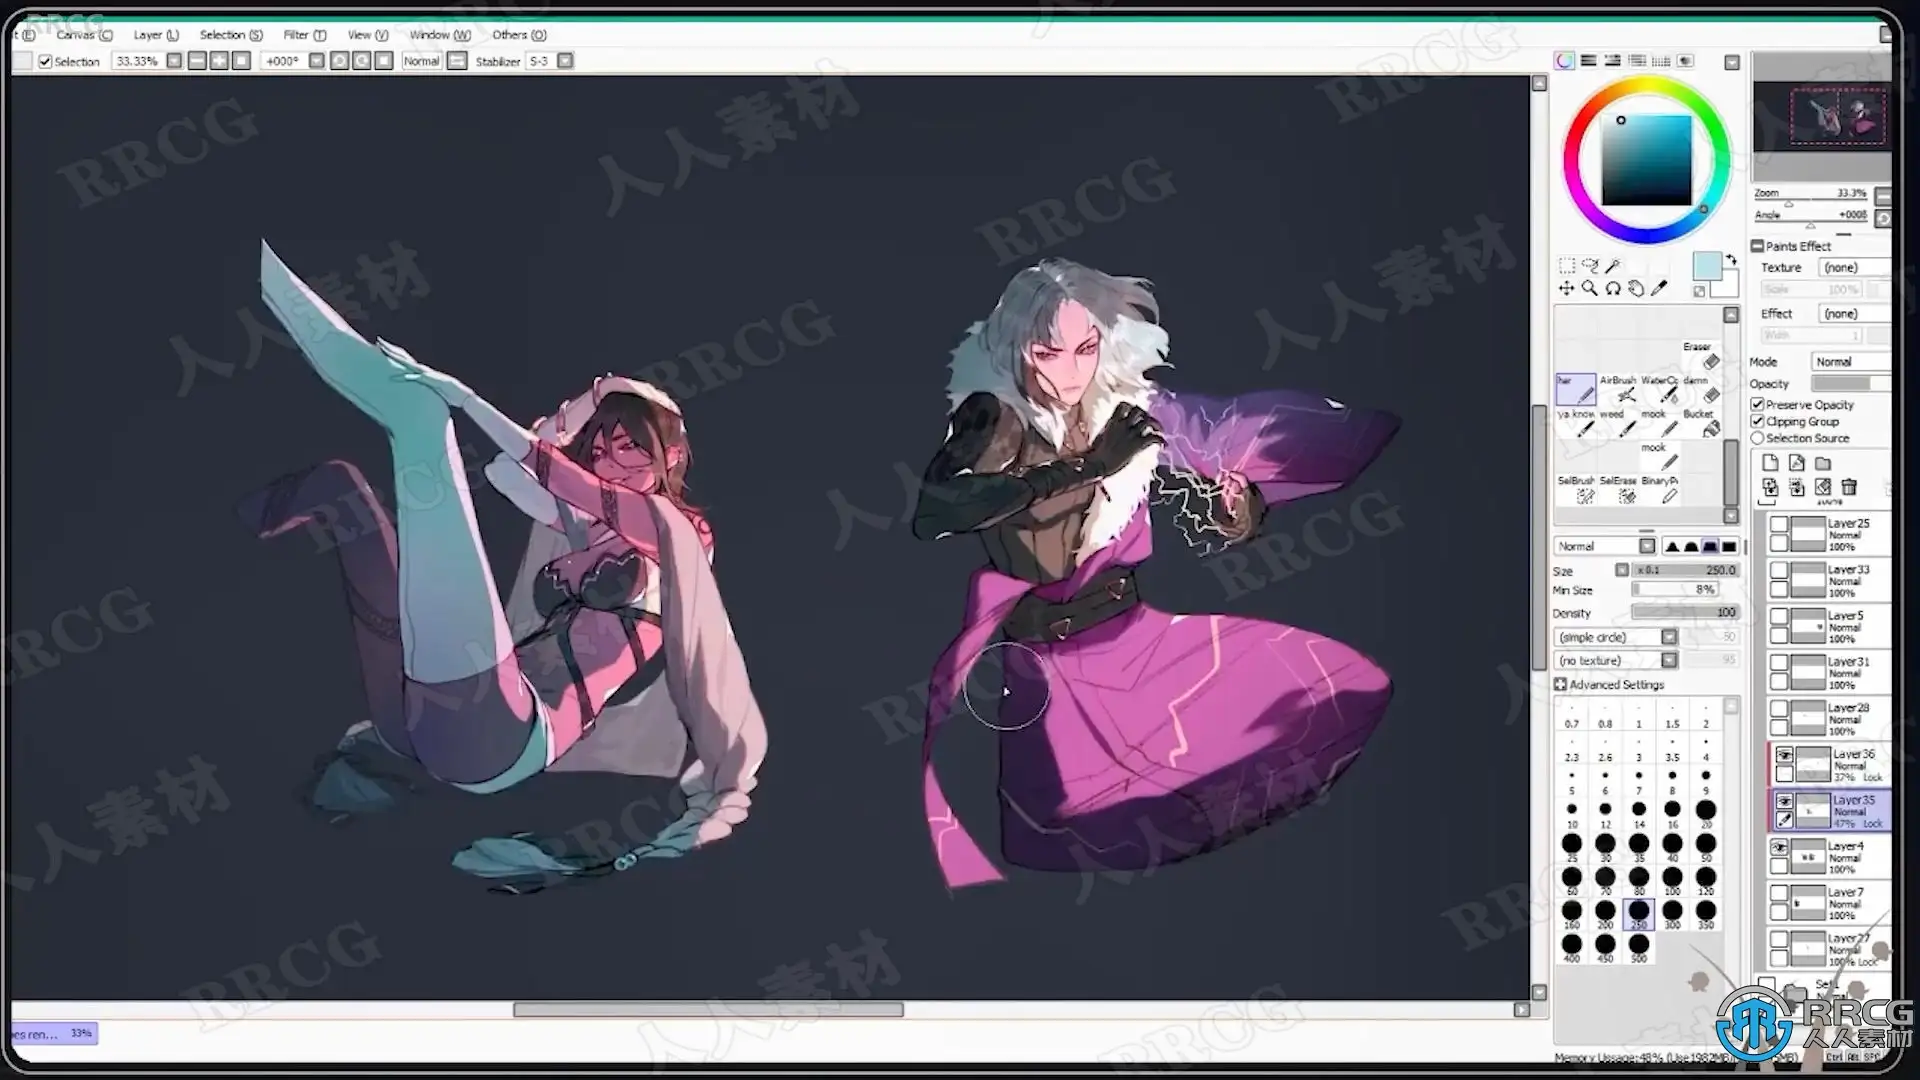Delete layer using trash icon
Screen dimensions: 1920x1080
1849,487
